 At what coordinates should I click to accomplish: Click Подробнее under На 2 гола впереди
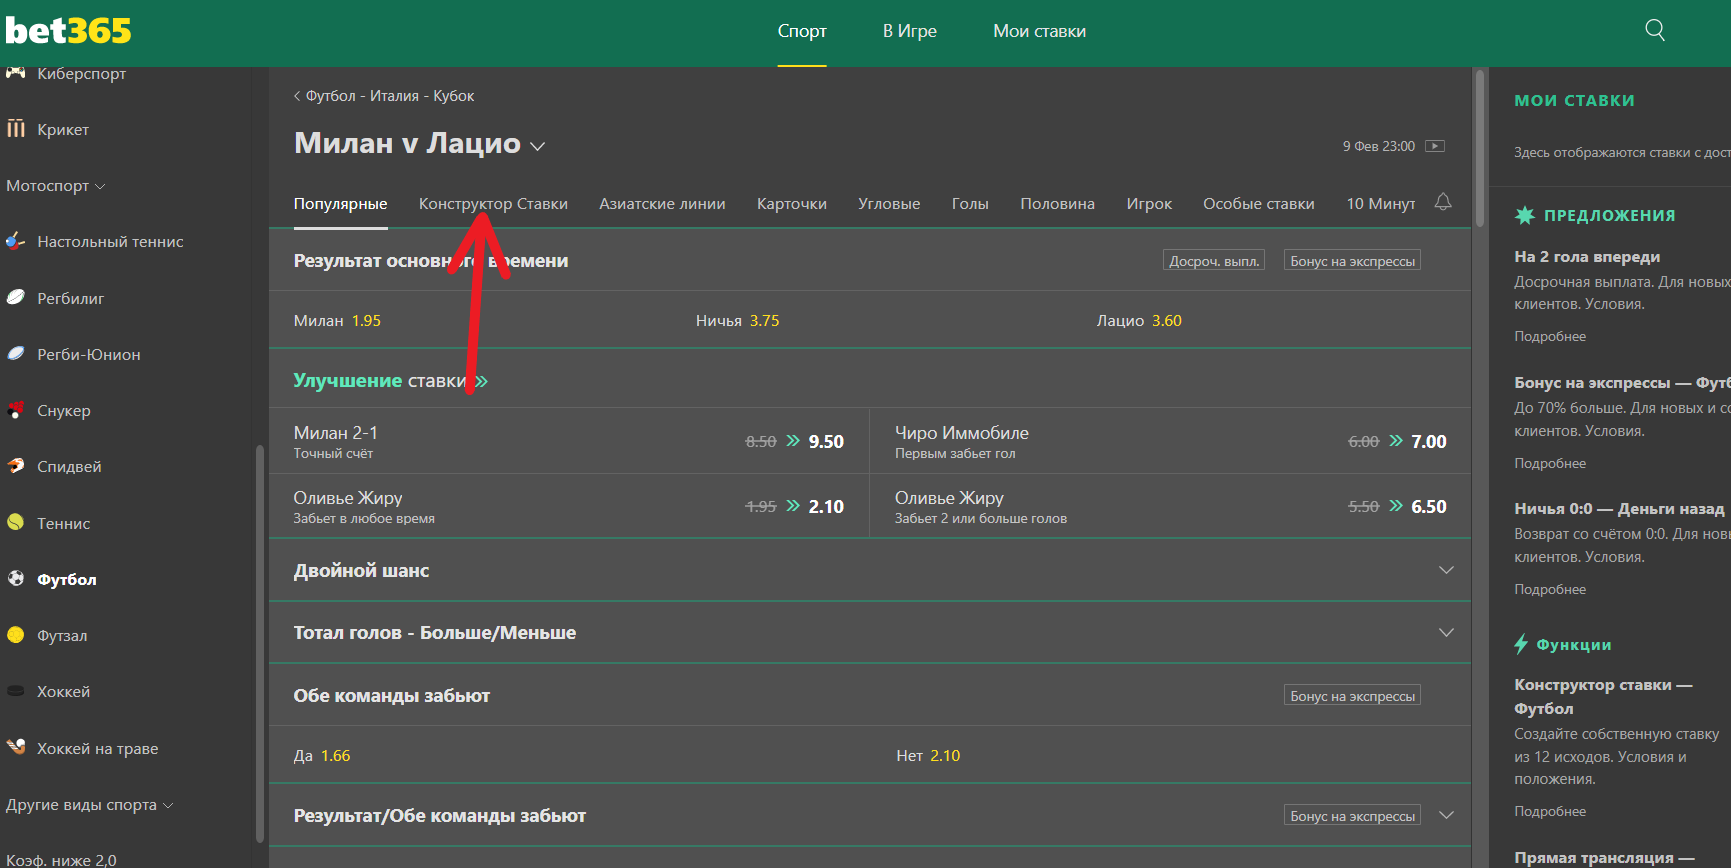tap(1550, 336)
